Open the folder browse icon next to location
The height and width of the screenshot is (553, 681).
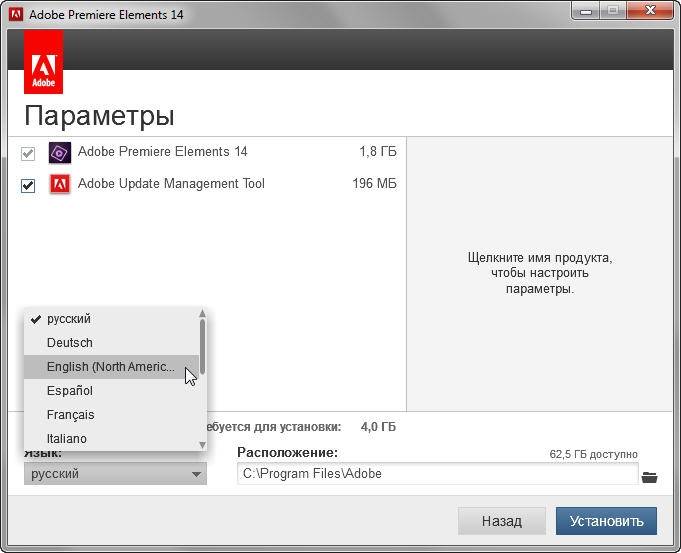[x=650, y=477]
